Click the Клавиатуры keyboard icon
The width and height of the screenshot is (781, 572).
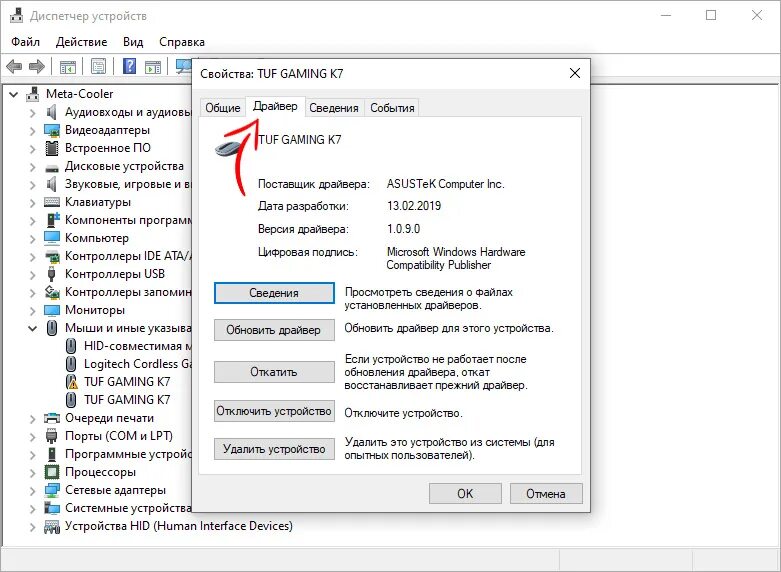pyautogui.click(x=52, y=202)
